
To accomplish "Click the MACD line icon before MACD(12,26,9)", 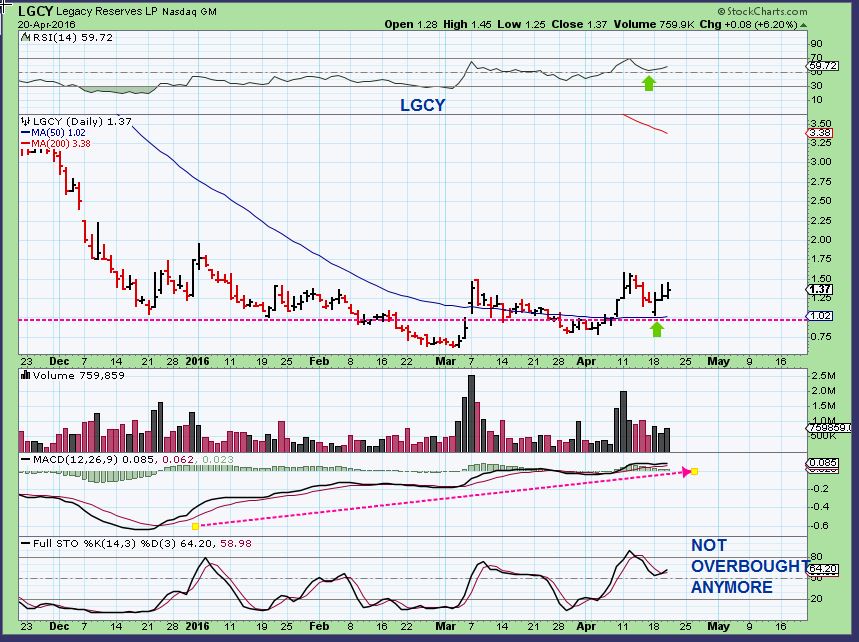I will 26,460.
